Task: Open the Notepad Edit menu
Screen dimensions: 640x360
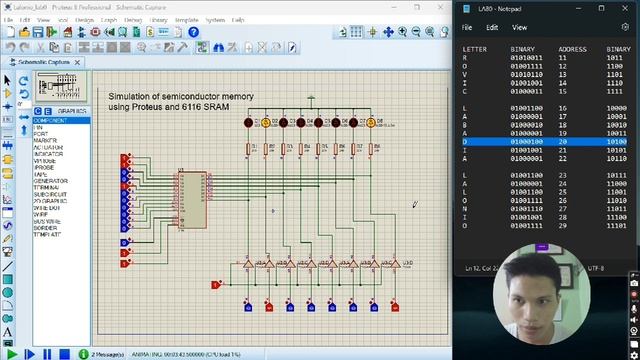Action: tap(492, 27)
